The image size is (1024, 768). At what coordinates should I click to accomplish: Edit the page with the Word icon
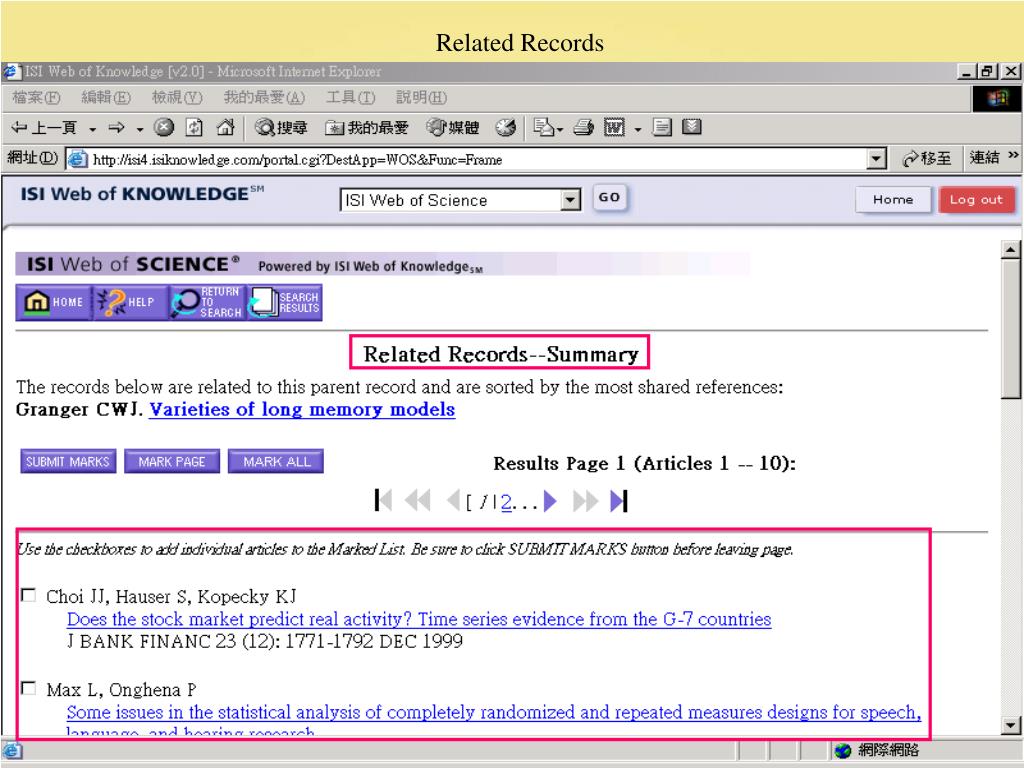(614, 127)
